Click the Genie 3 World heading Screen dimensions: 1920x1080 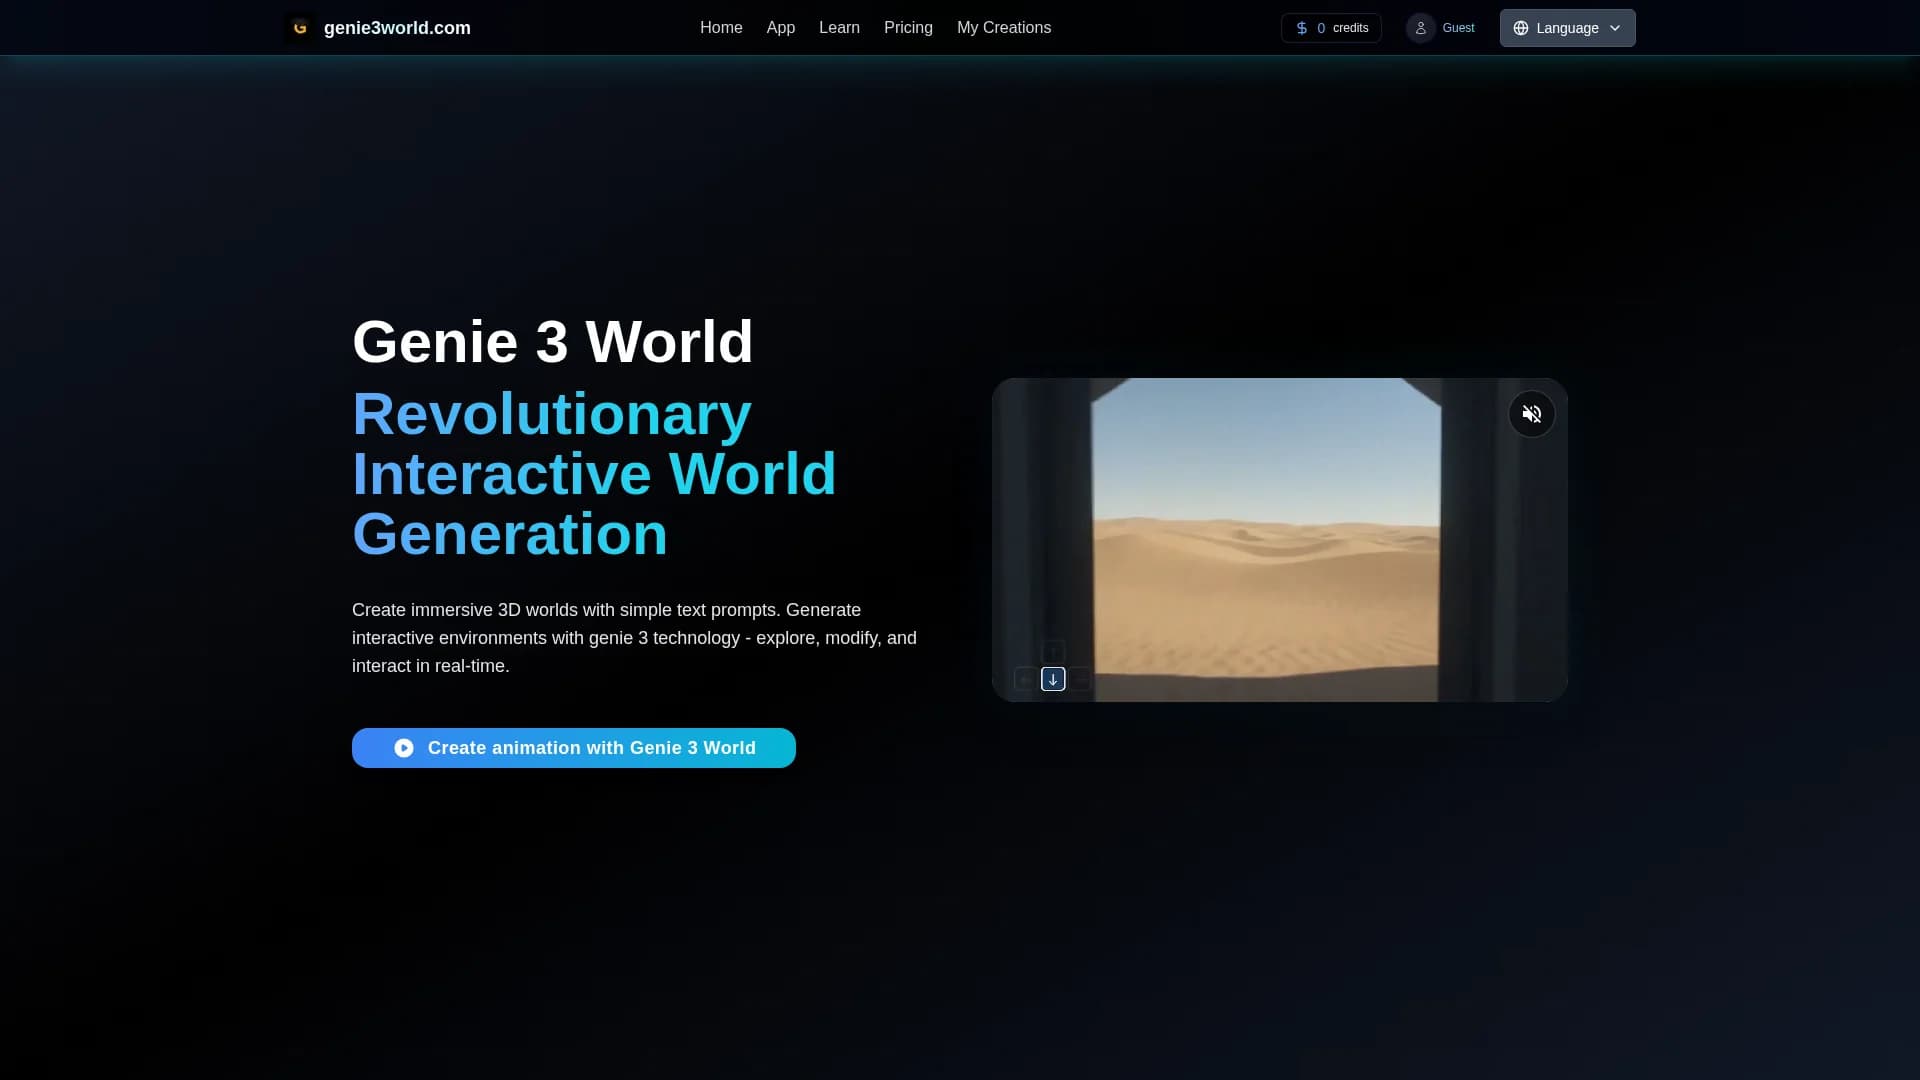point(552,341)
